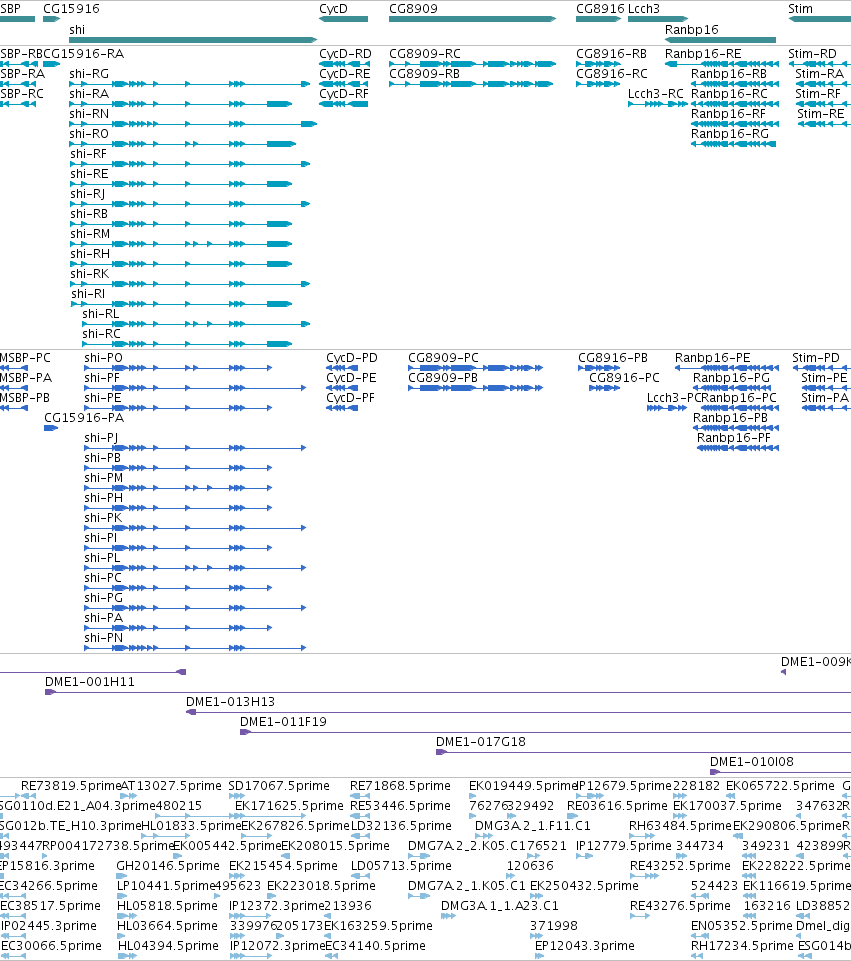Click transcript CG8916-RB
The width and height of the screenshot is (851, 961).
tap(599, 64)
